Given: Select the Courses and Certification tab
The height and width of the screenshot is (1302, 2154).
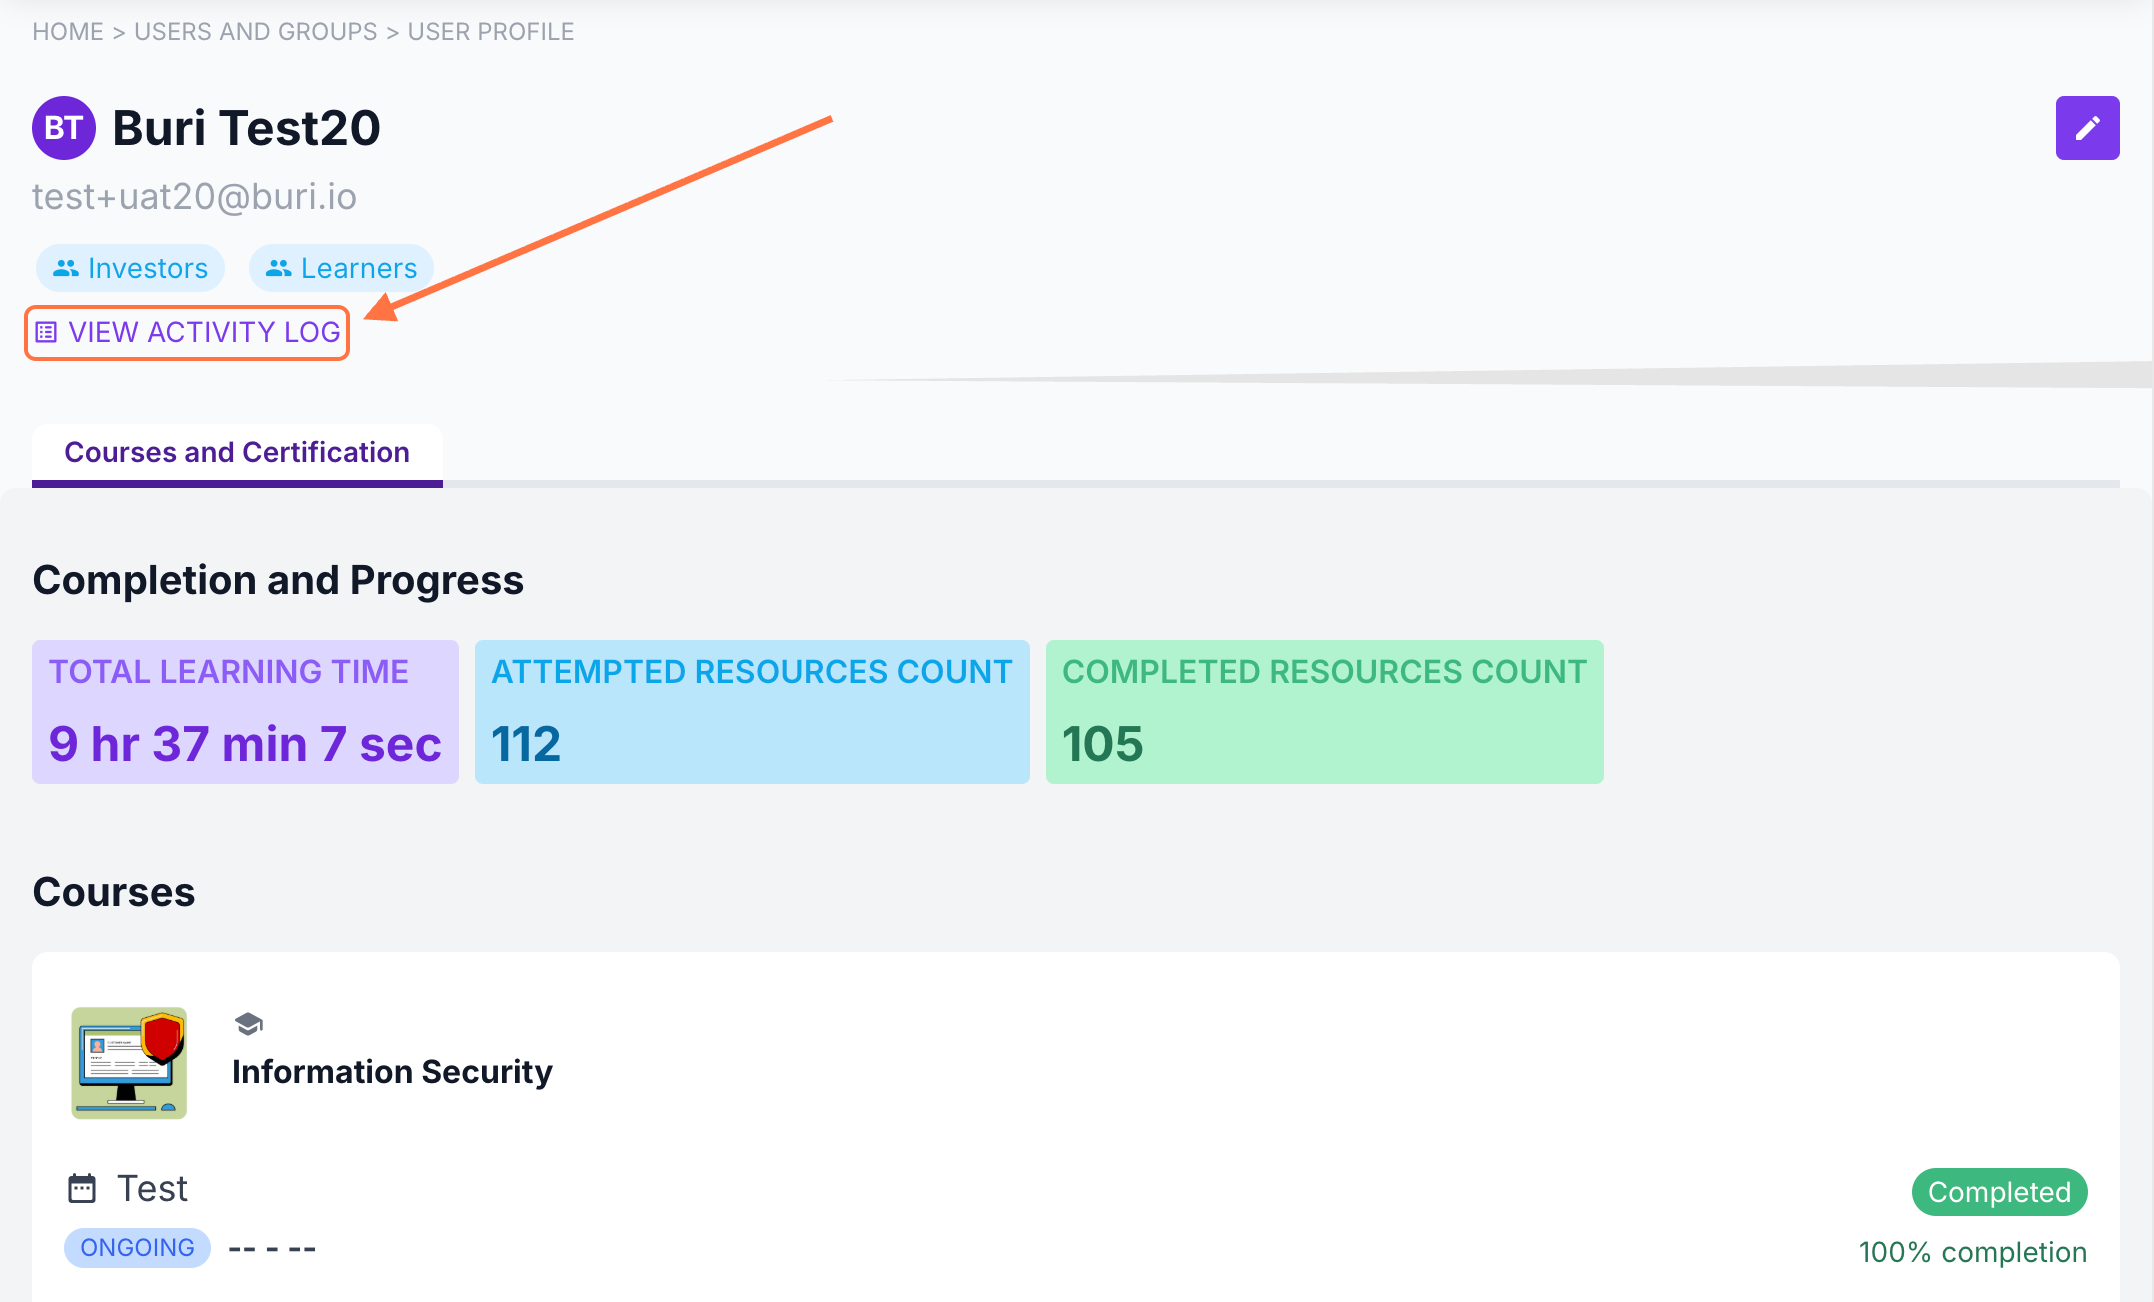Looking at the screenshot, I should [x=237, y=452].
